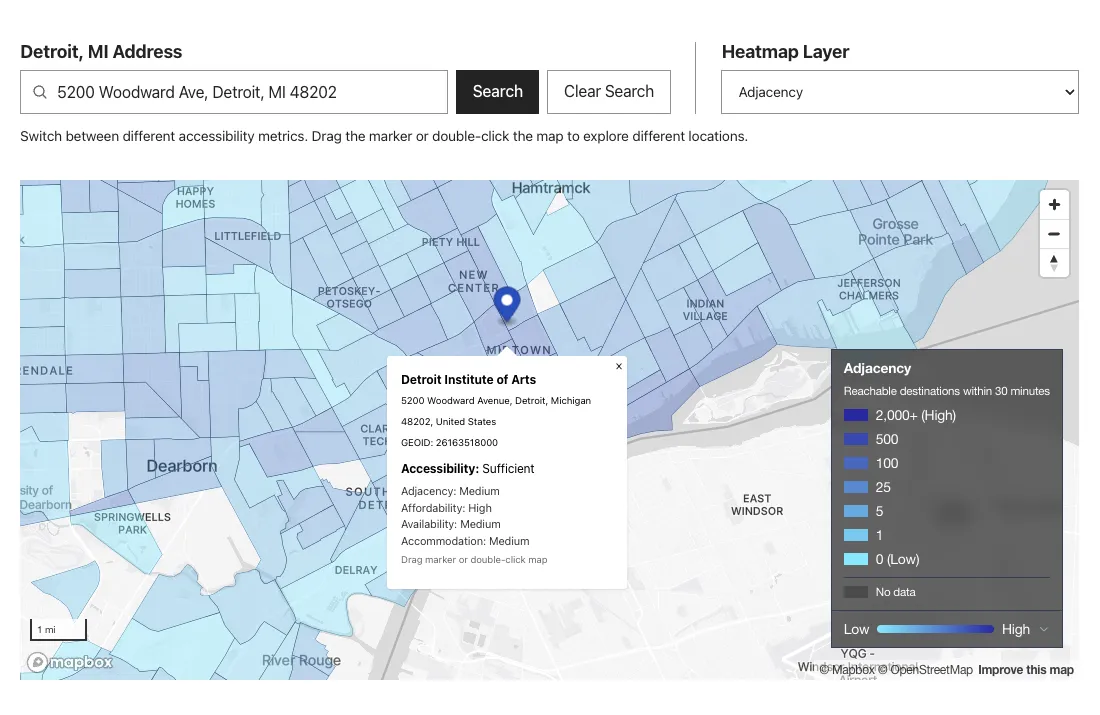Click the Petoskey-Otsego map label
The image size is (1100, 715).
click(x=349, y=297)
